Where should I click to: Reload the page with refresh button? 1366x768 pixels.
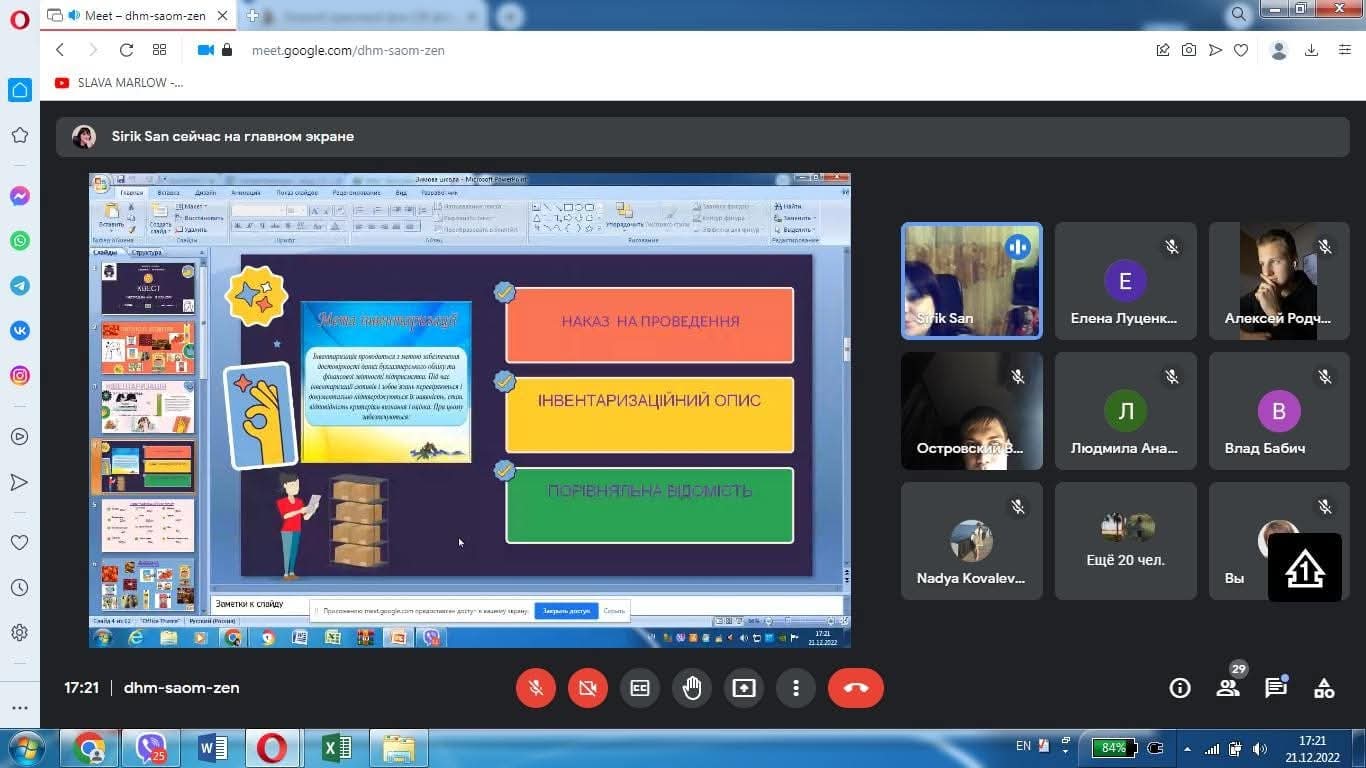[126, 50]
